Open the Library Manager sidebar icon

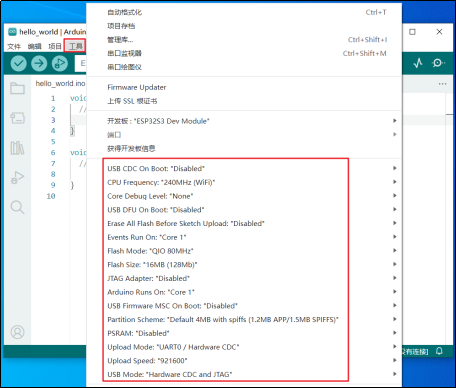click(x=17, y=148)
